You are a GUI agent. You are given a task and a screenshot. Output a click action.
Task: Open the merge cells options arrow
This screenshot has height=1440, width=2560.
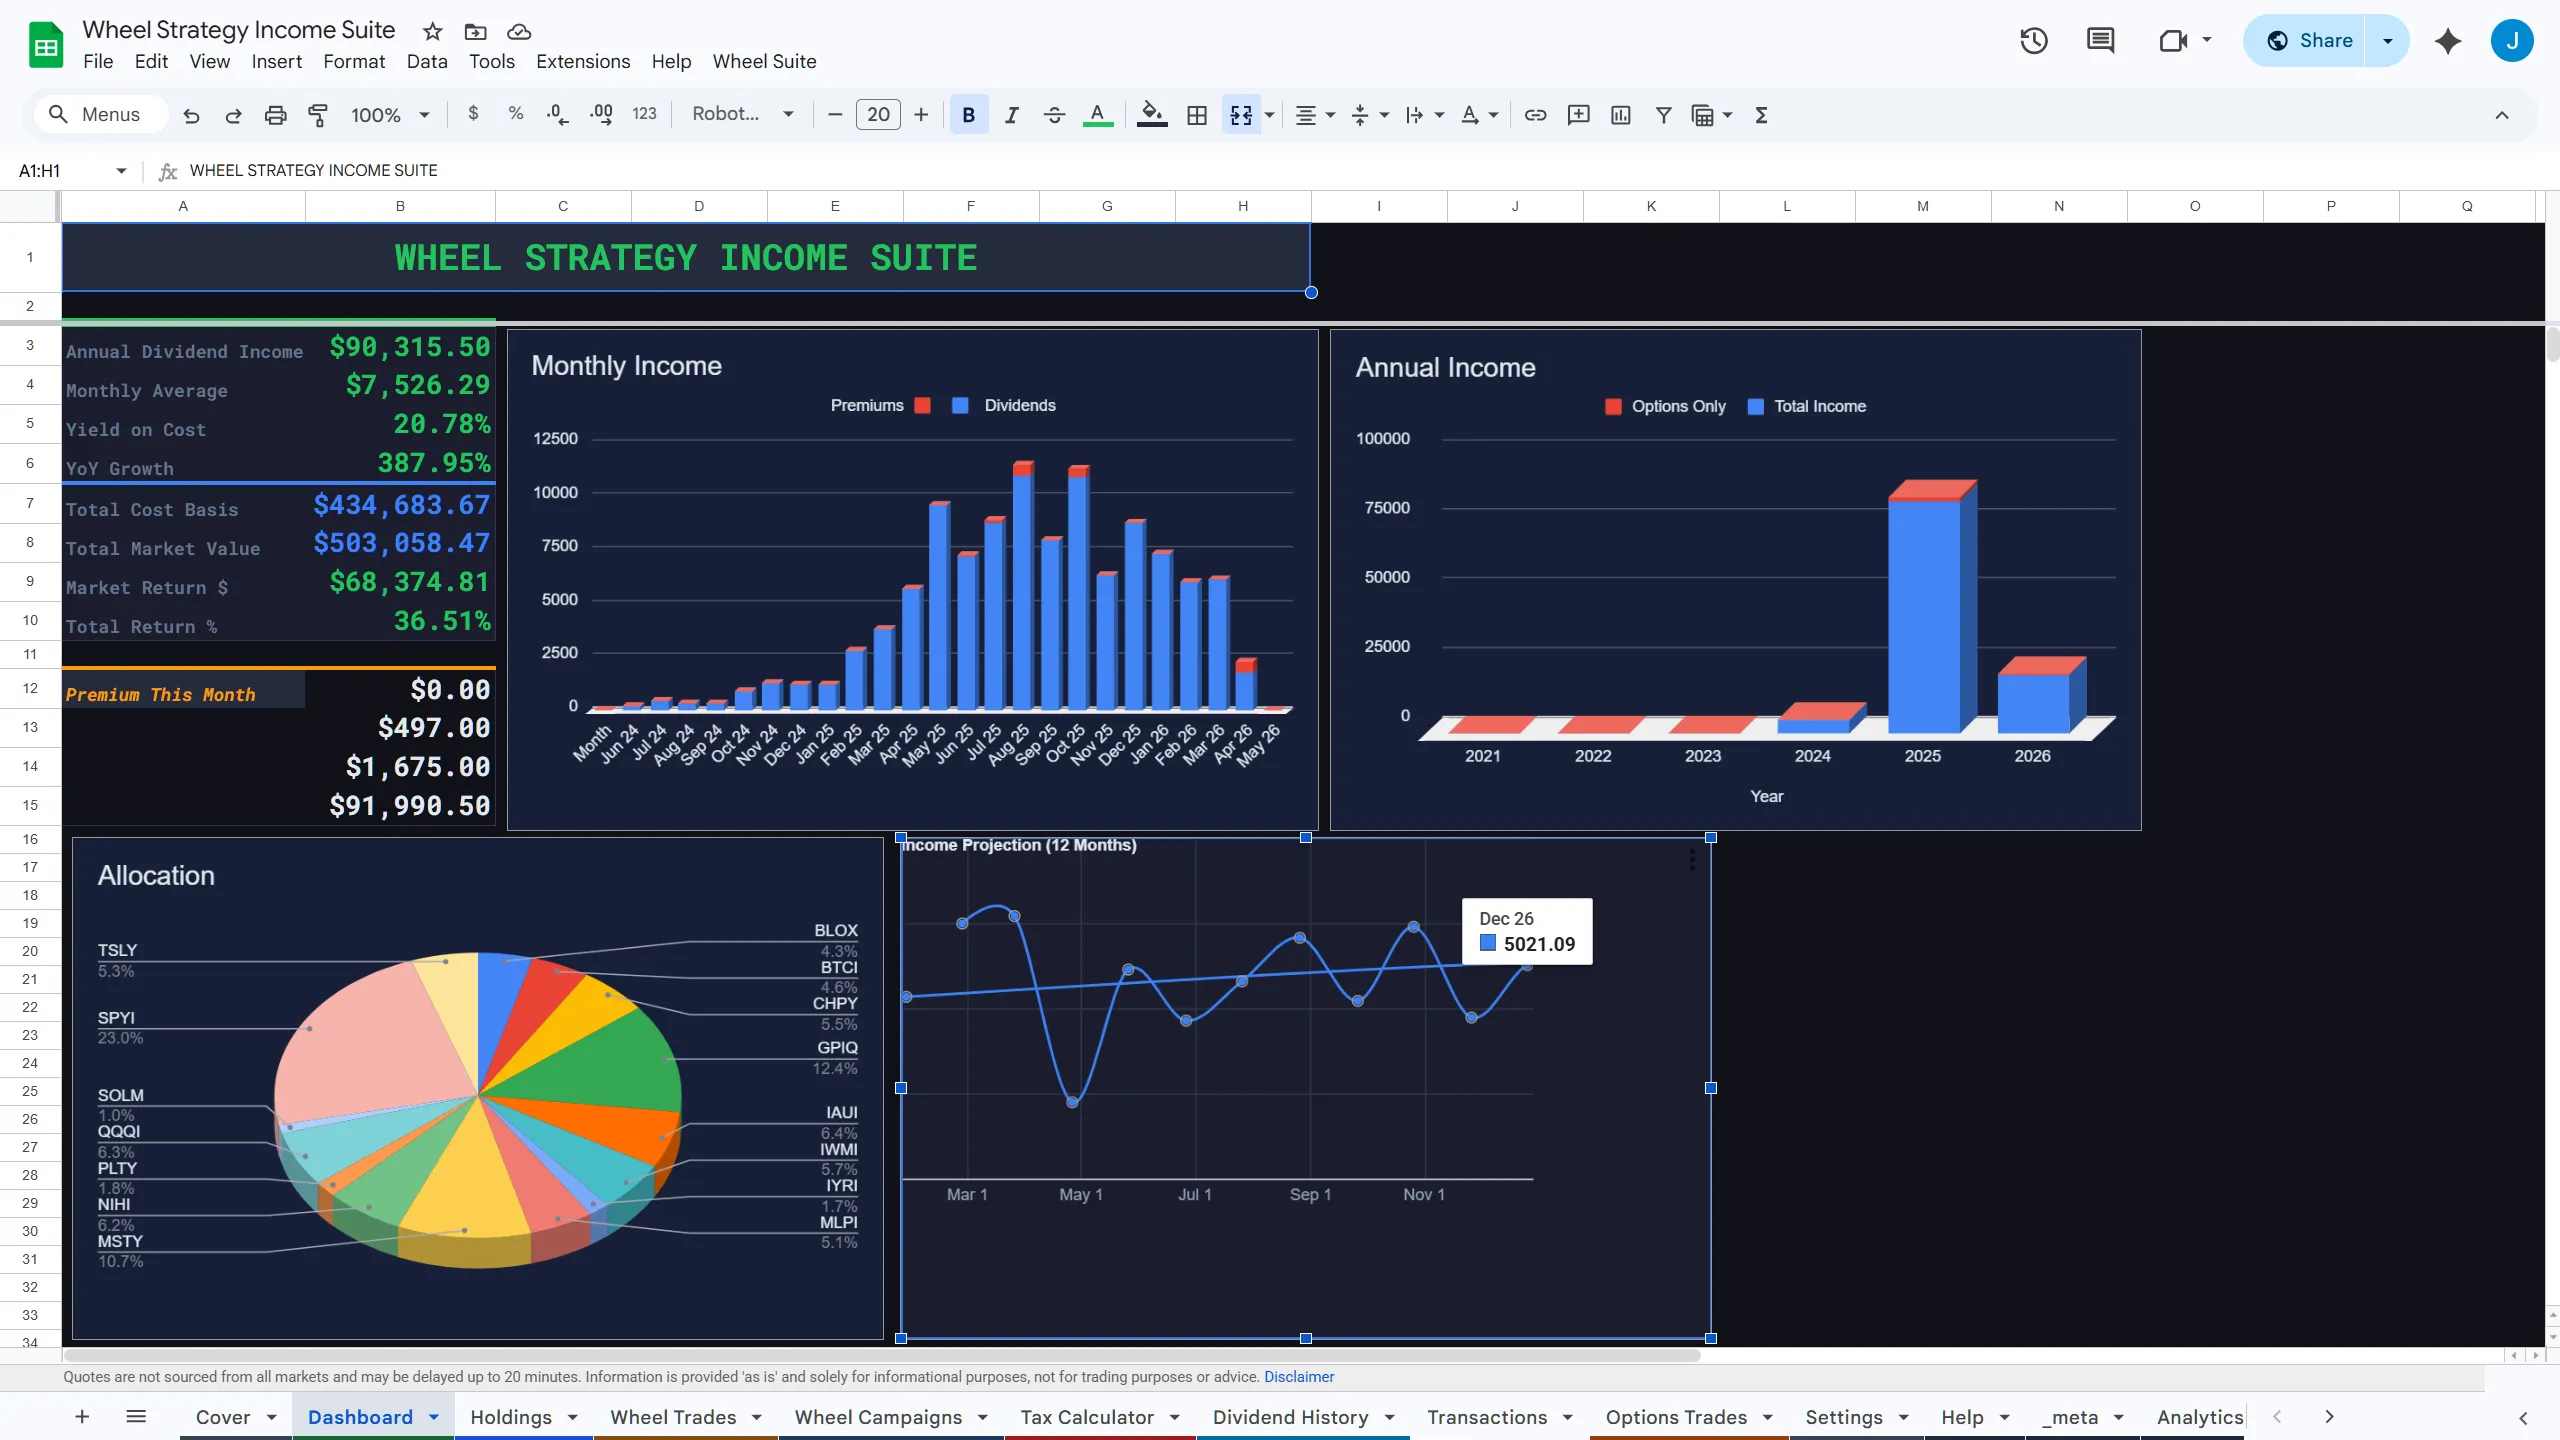tap(1270, 115)
